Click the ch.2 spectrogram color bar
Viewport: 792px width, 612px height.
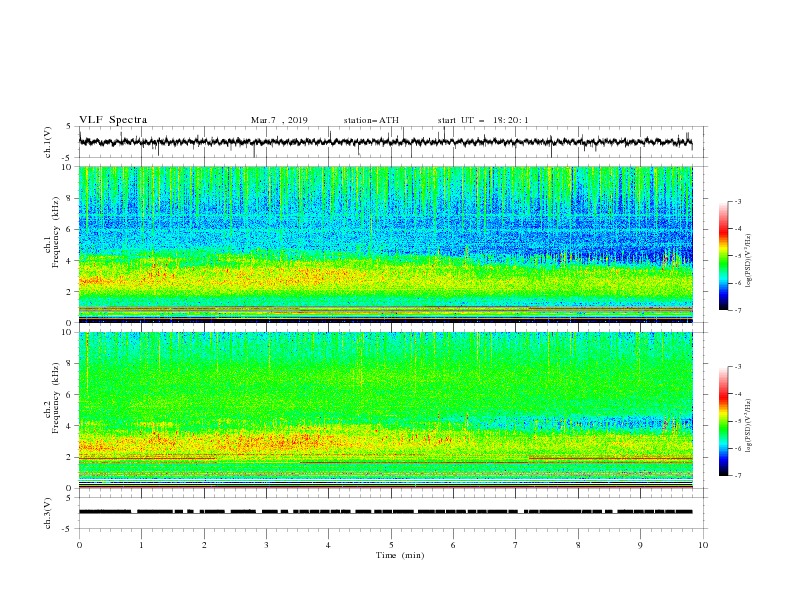tap(723, 421)
